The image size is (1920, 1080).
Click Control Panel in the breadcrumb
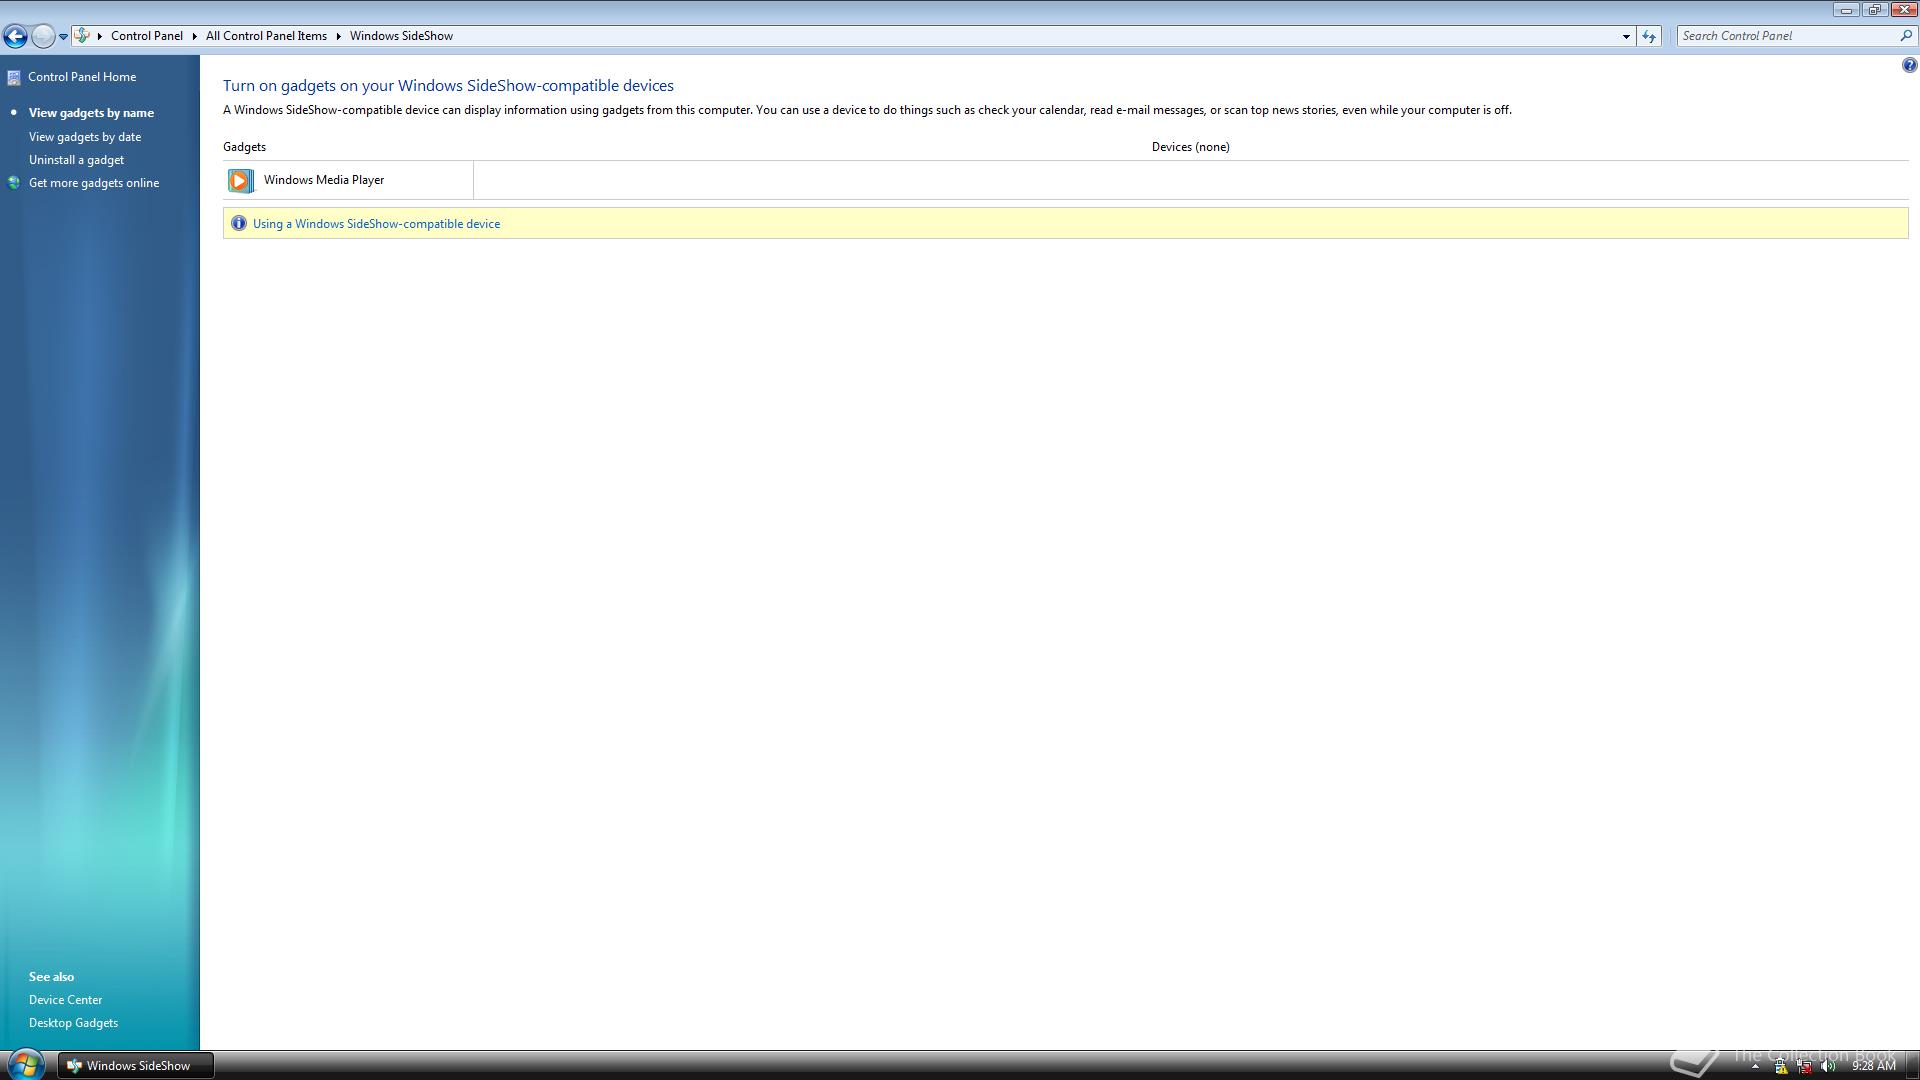(x=147, y=36)
